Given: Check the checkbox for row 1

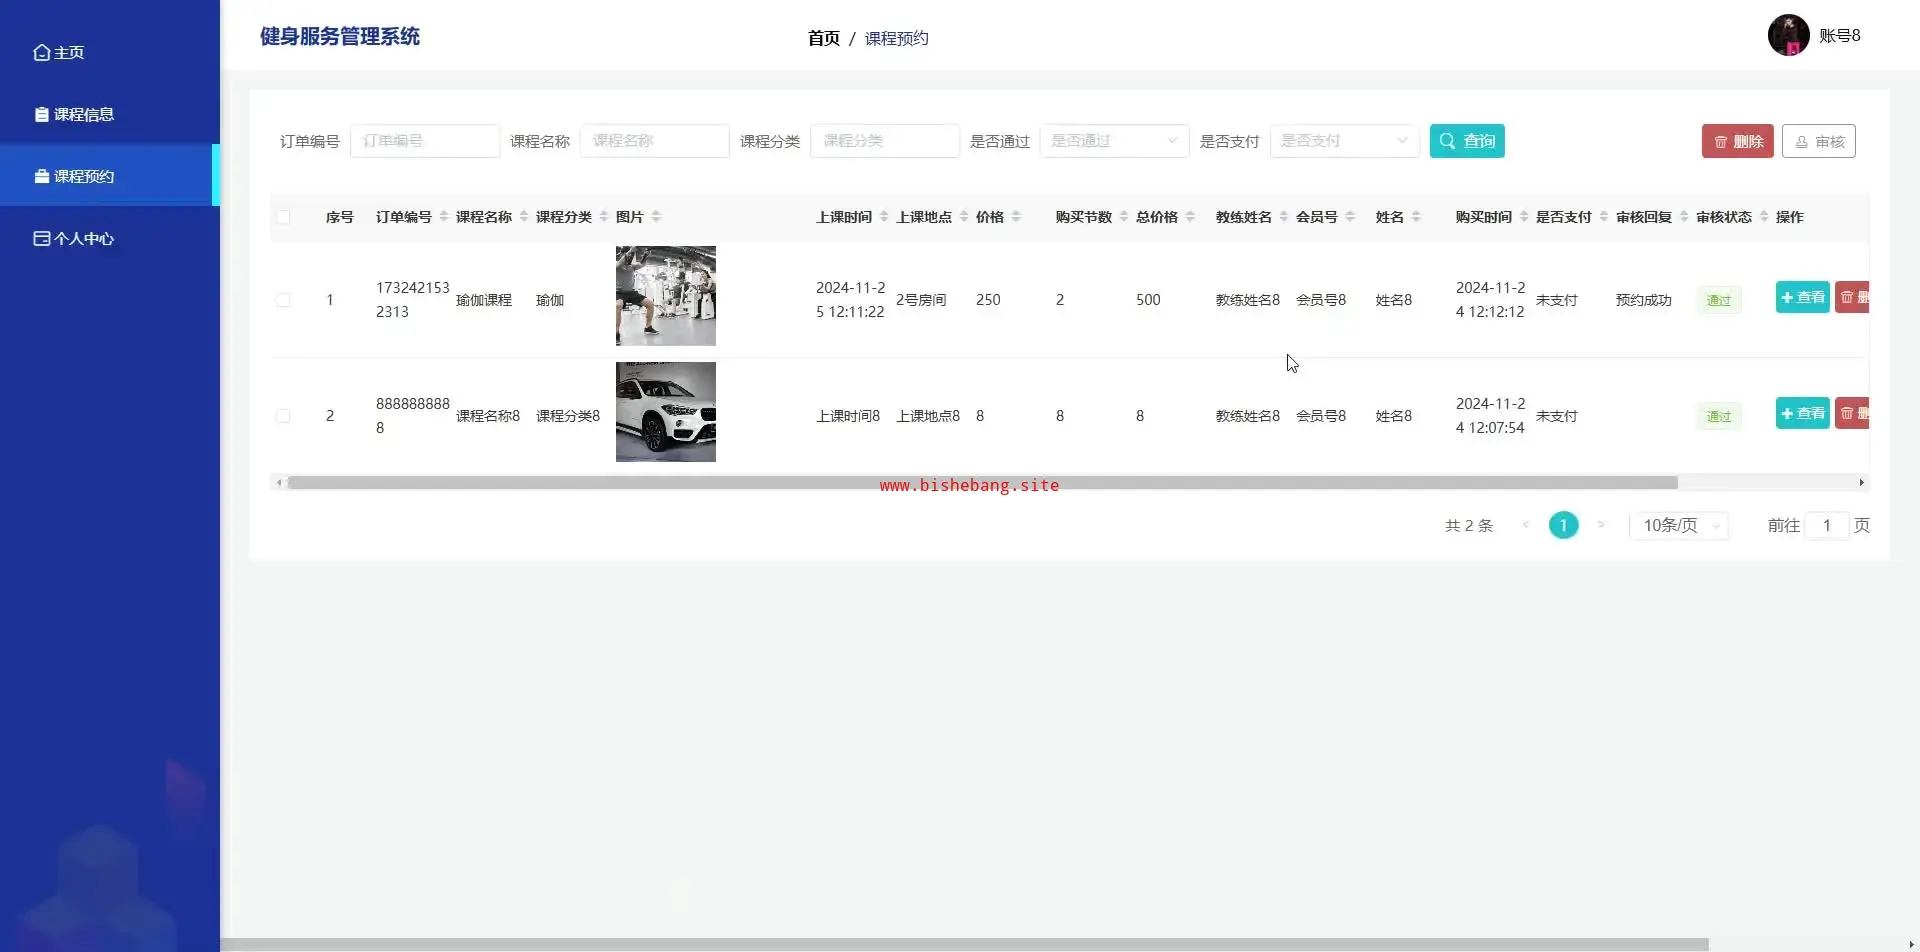Looking at the screenshot, I should [284, 300].
